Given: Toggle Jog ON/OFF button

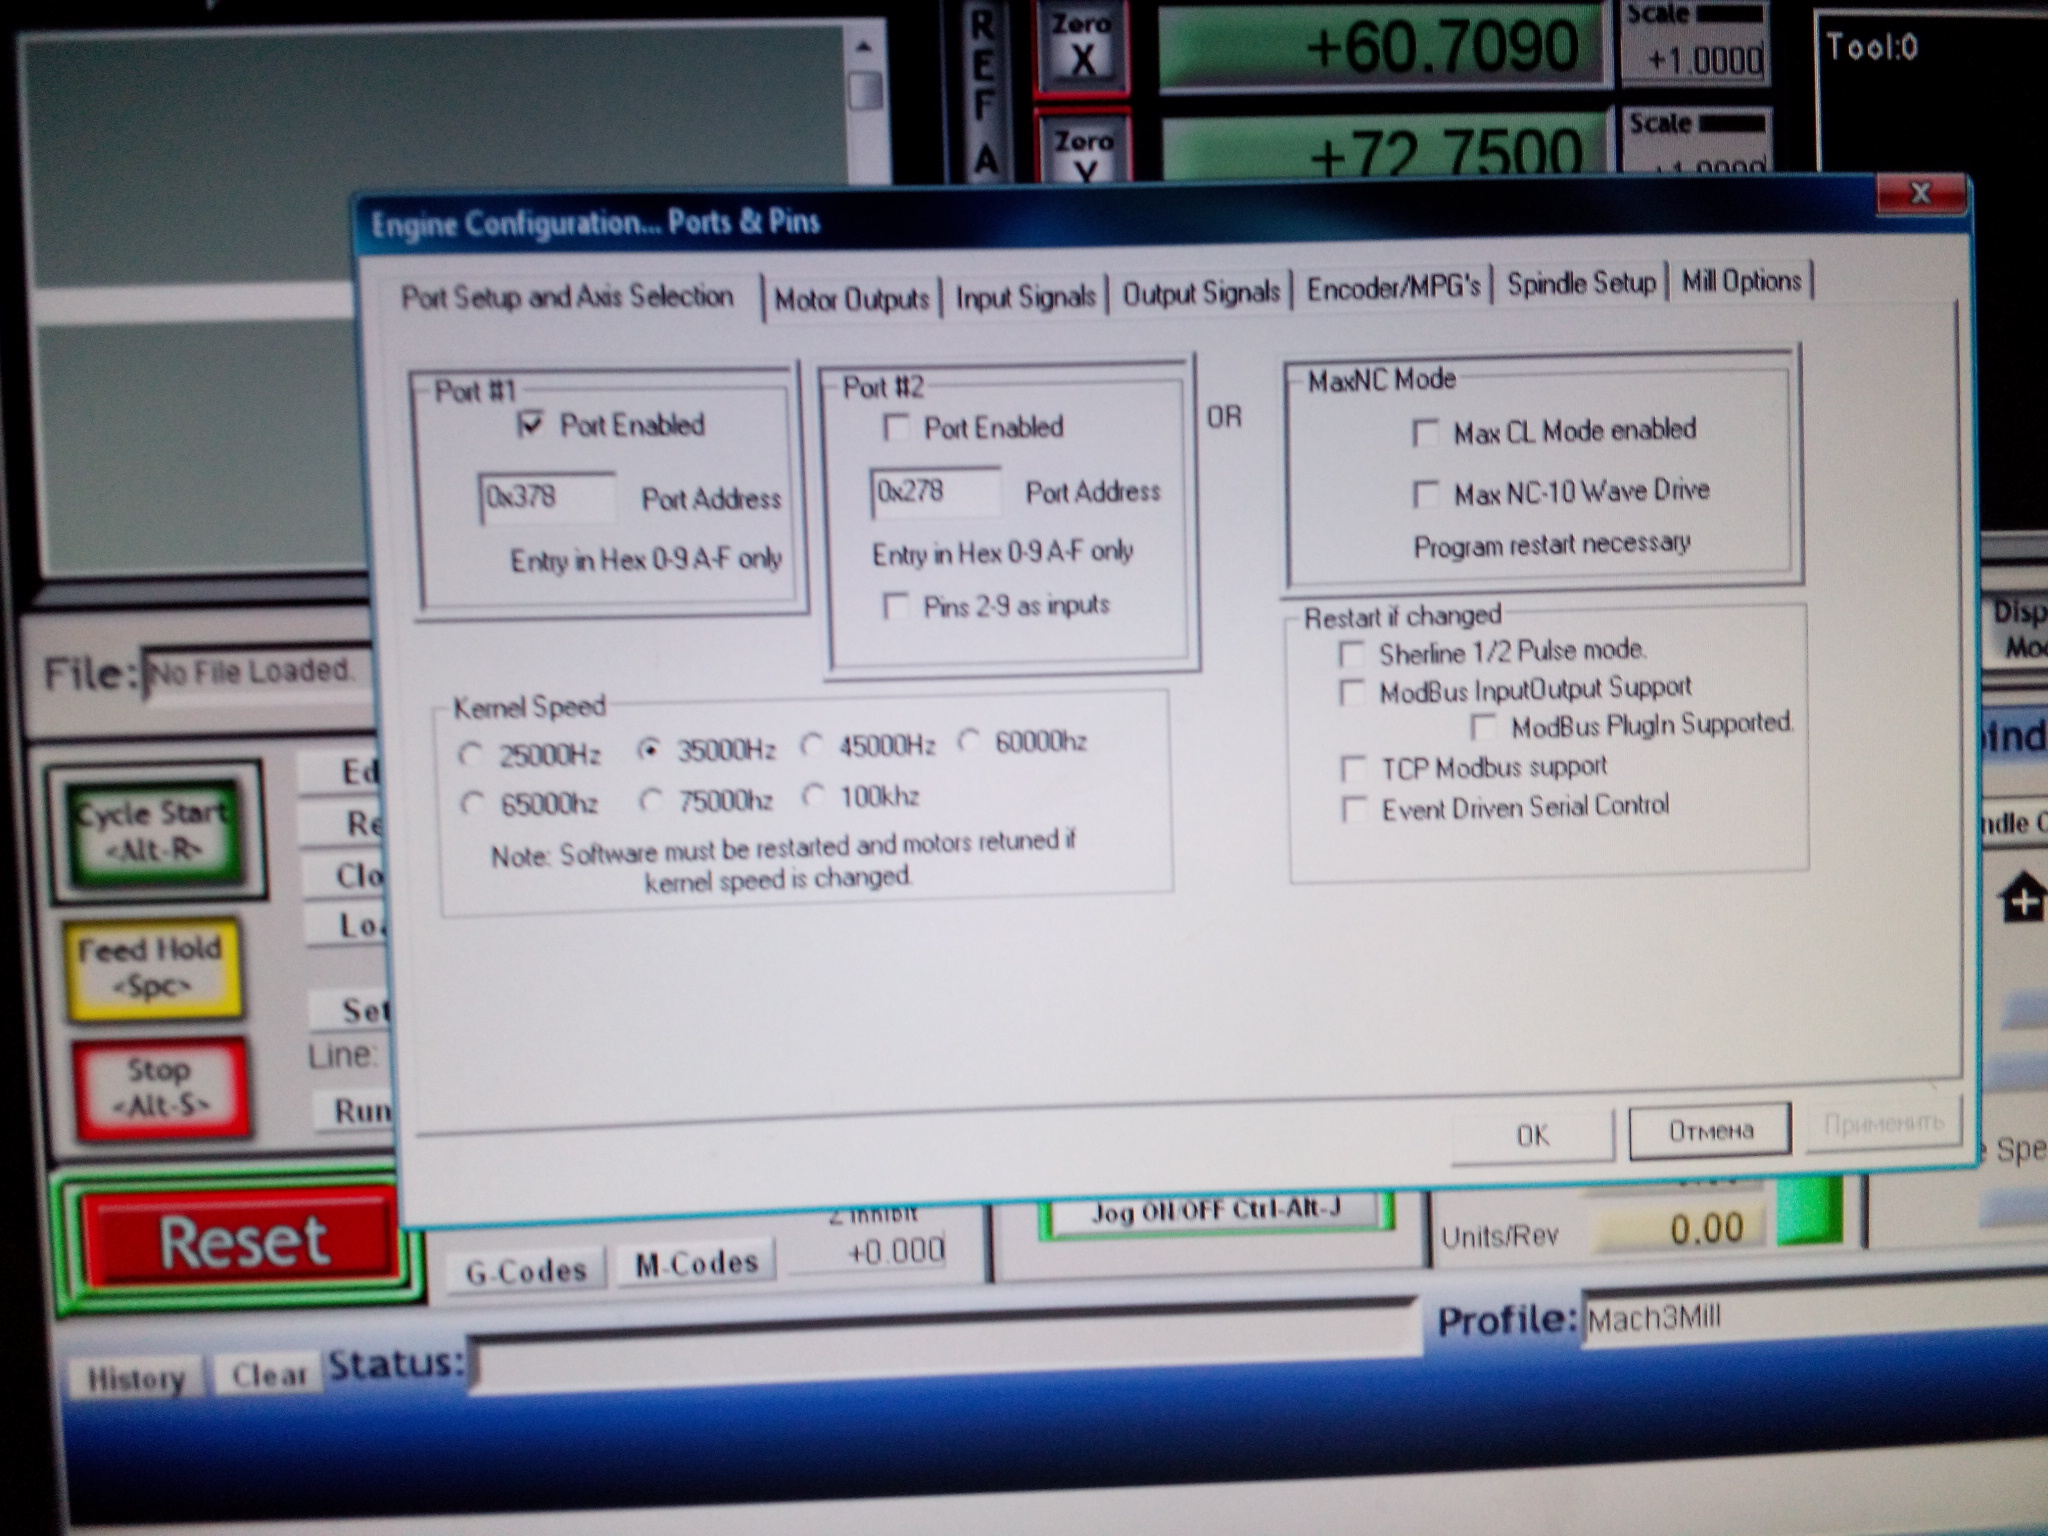Looking at the screenshot, I should pos(1215,1211).
